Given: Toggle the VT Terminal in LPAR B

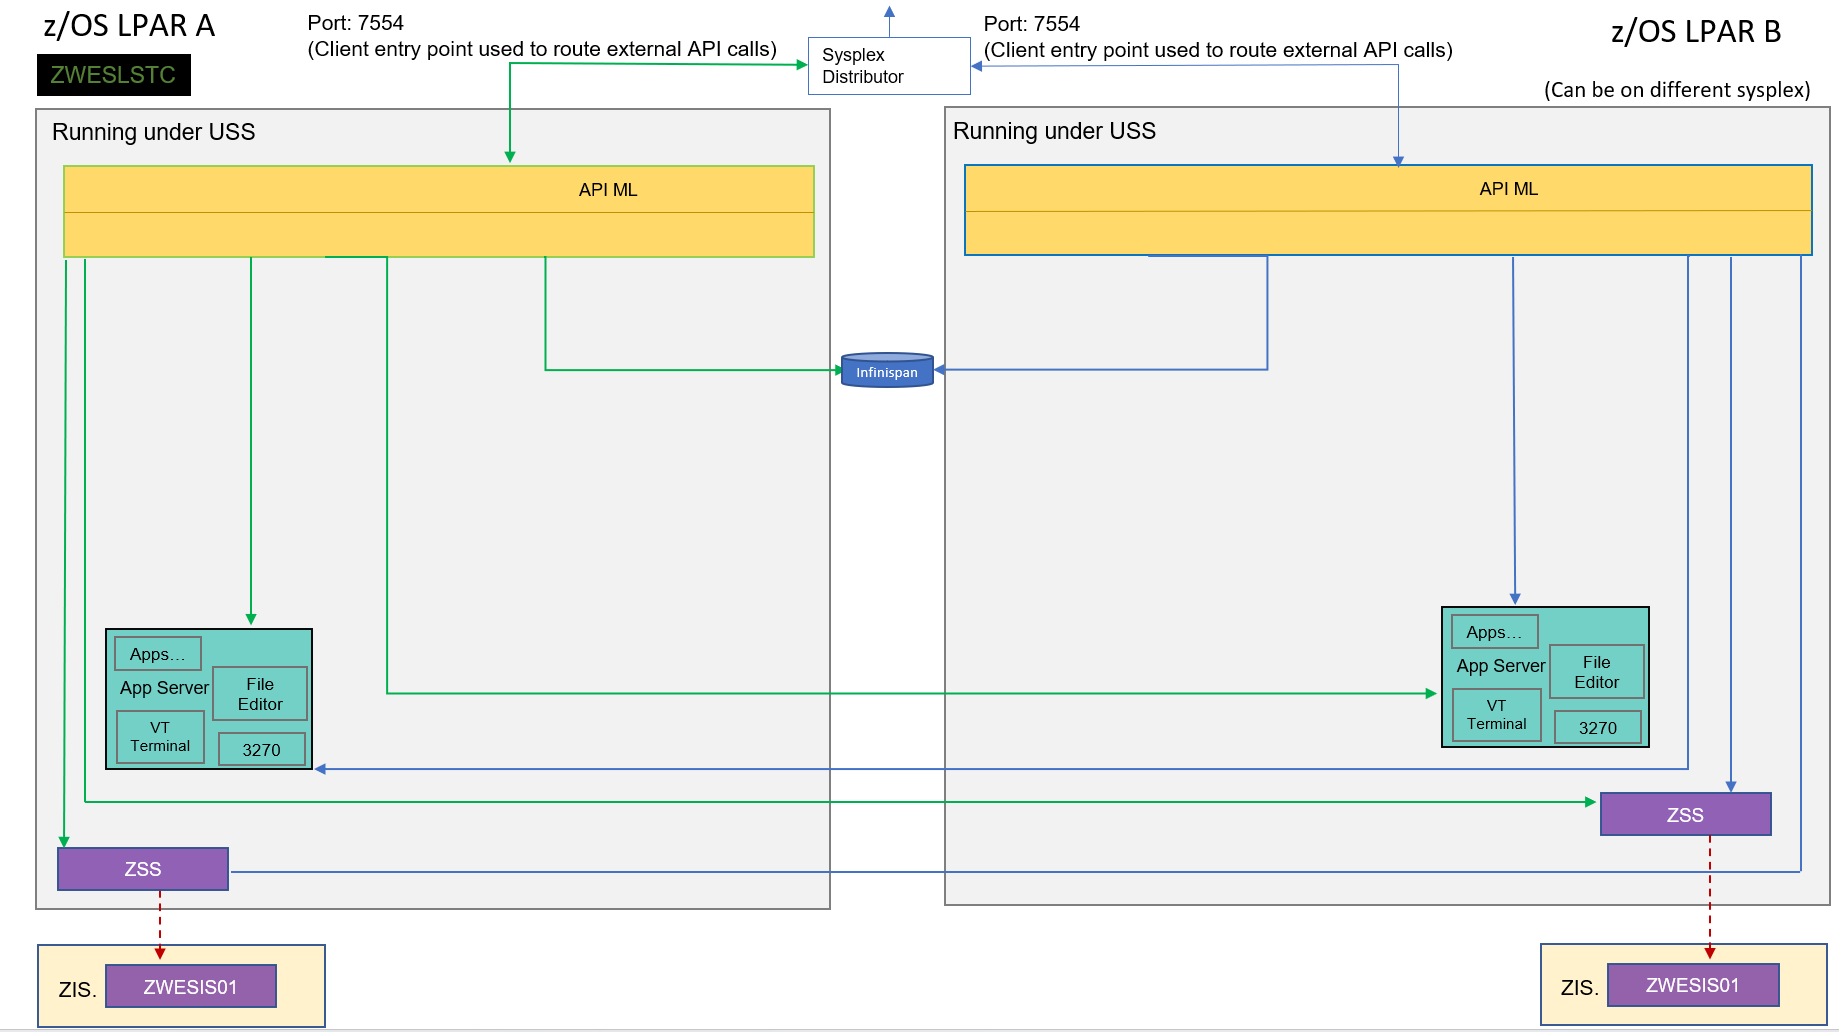Looking at the screenshot, I should coord(1496,714).
